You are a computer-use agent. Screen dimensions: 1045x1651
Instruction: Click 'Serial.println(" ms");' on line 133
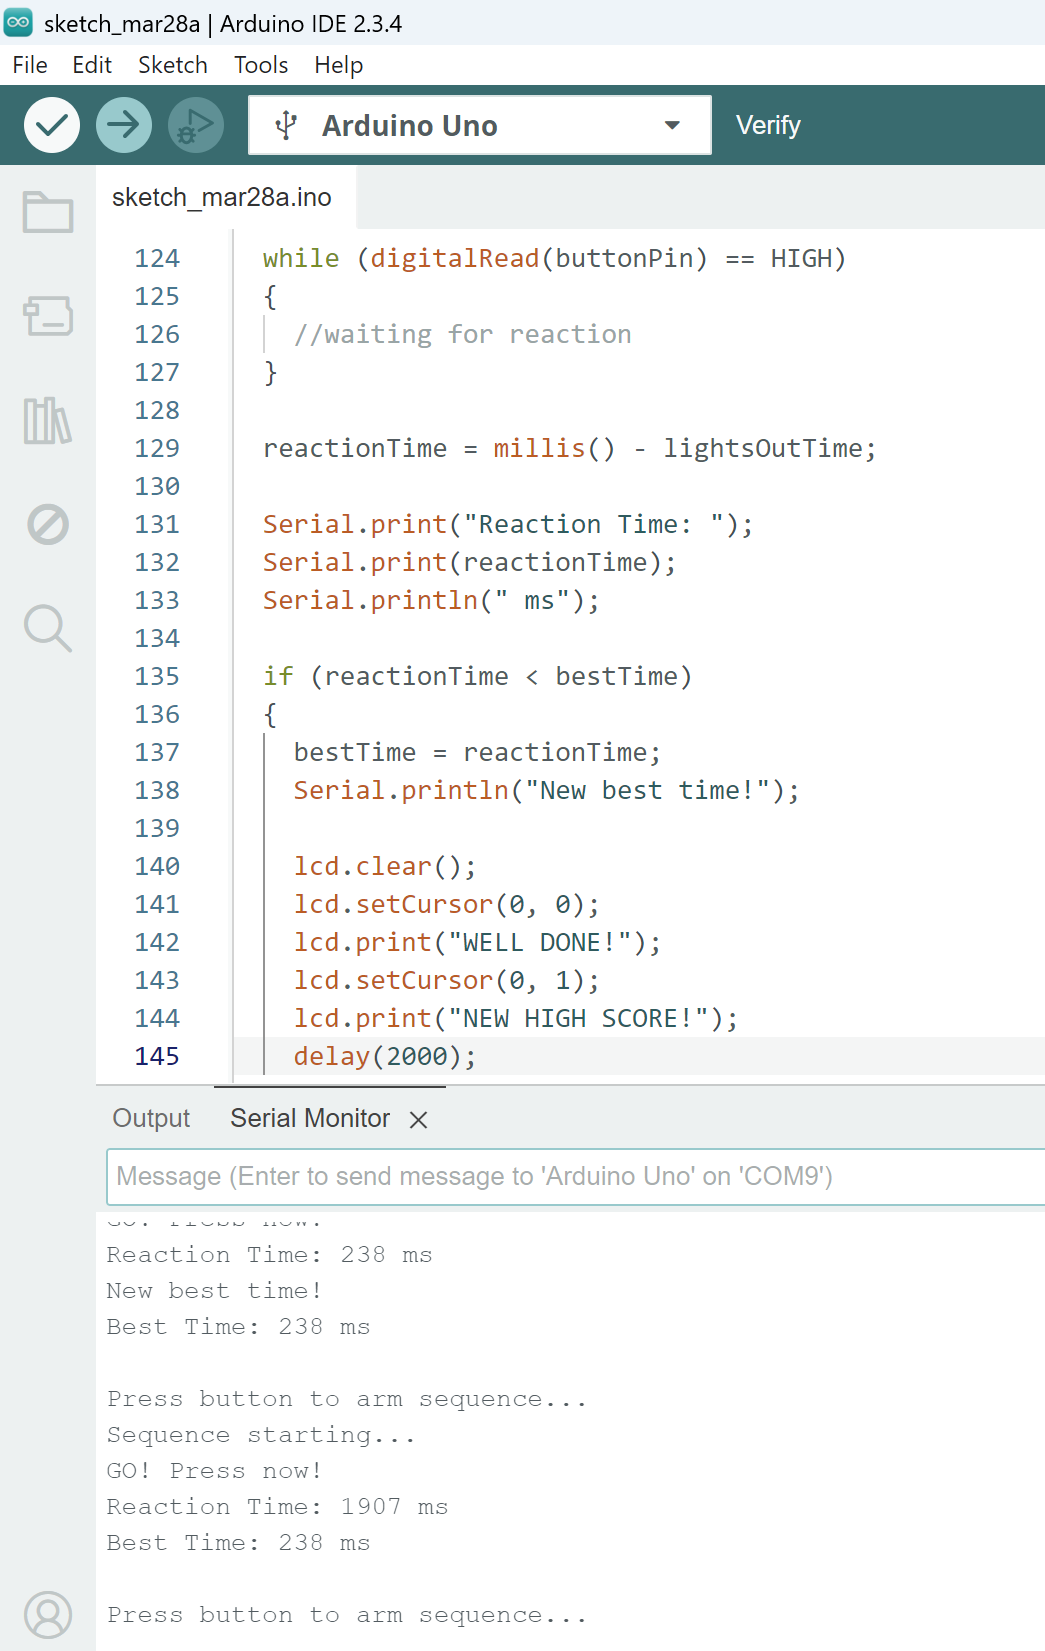coord(431,600)
